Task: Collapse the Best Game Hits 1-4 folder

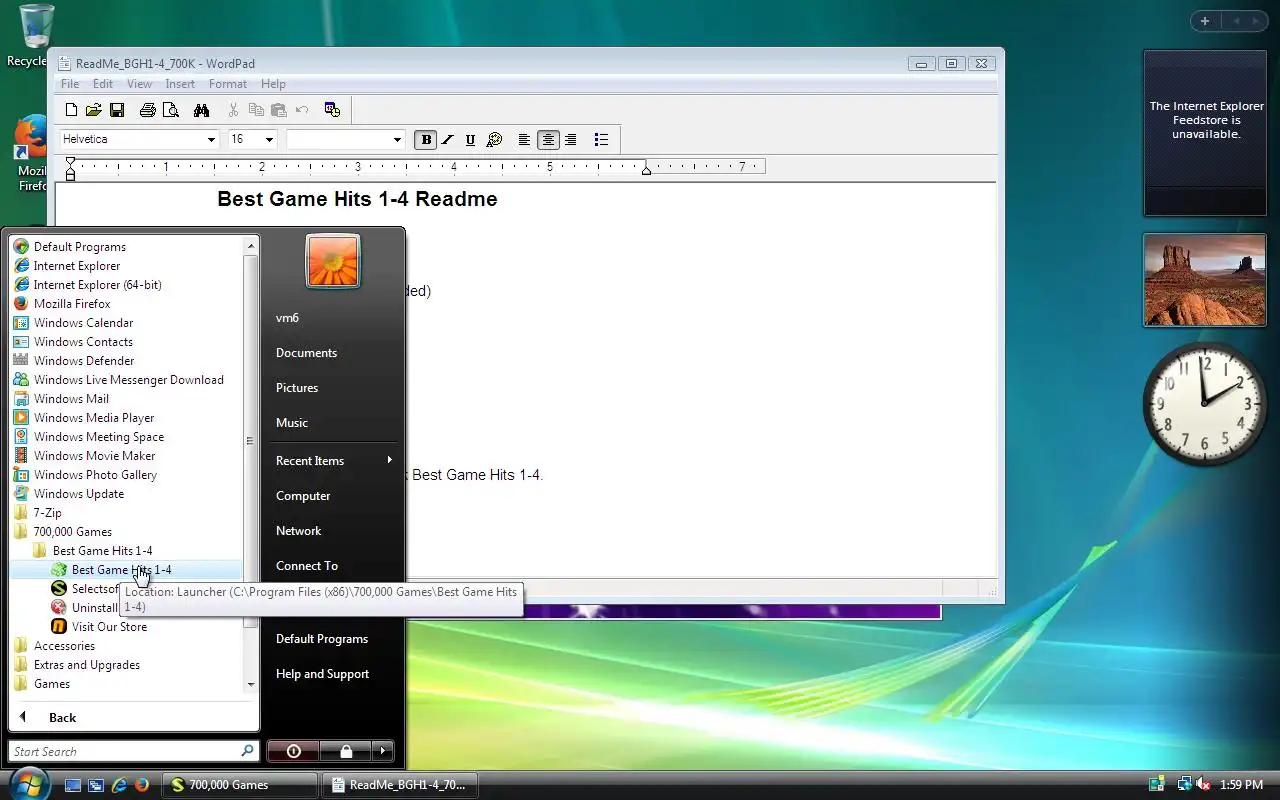Action: (128, 551)
